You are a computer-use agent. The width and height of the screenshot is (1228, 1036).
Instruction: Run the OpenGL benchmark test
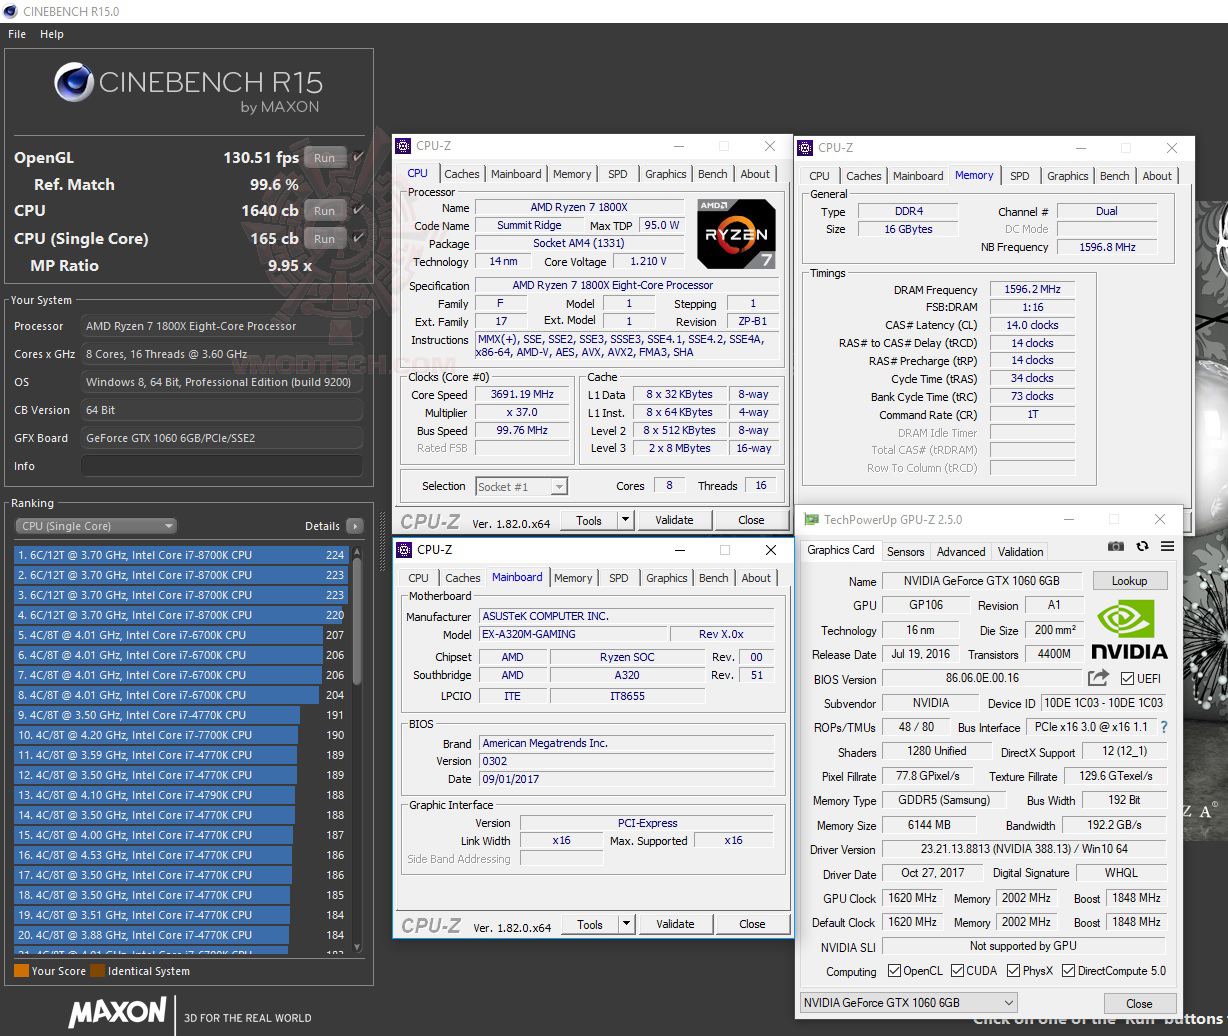click(324, 157)
